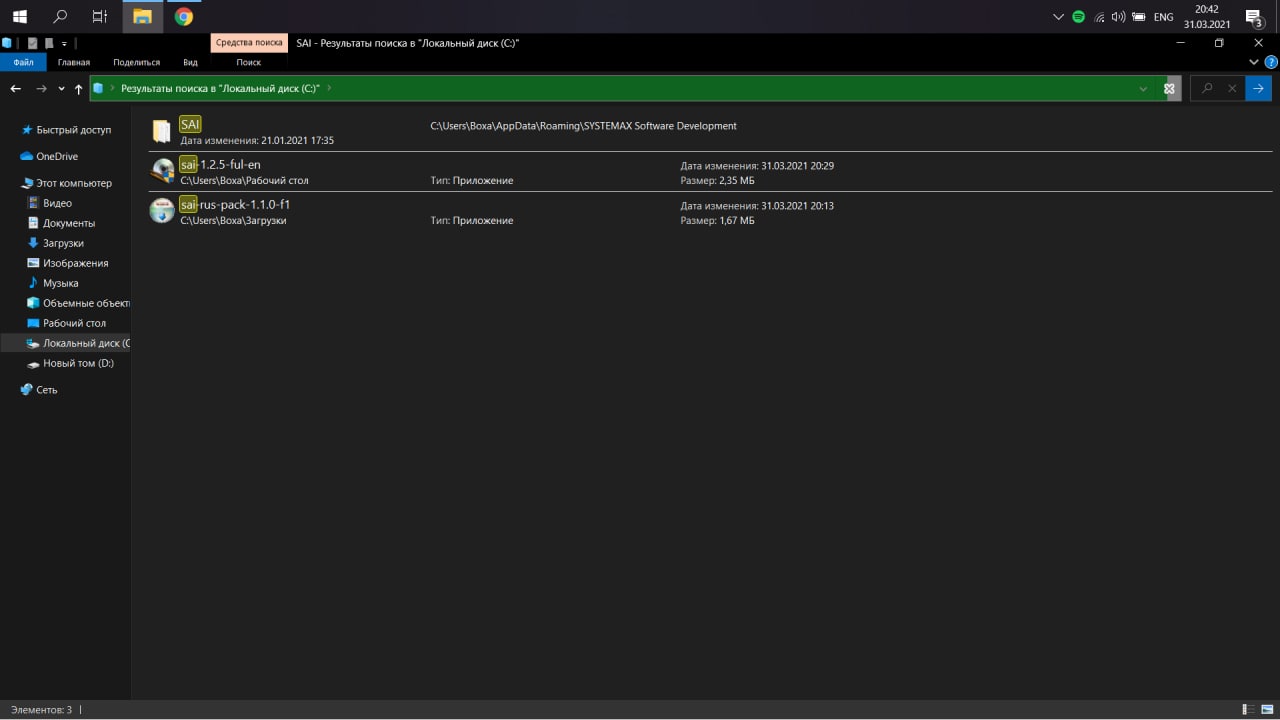Image resolution: width=1280 pixels, height=720 pixels.
Task: Open the recent locations dropdown
Action: [x=62, y=89]
